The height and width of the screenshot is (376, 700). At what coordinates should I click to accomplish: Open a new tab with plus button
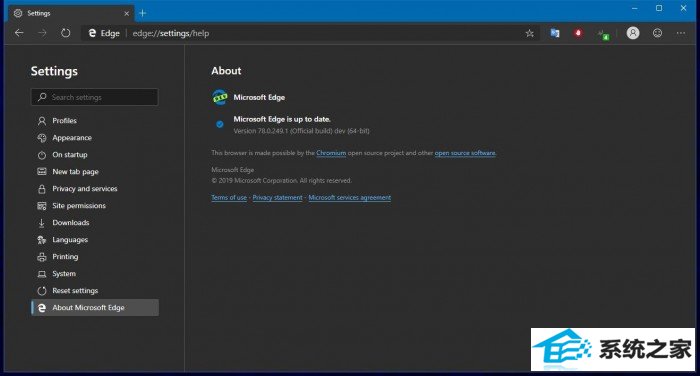click(x=142, y=13)
